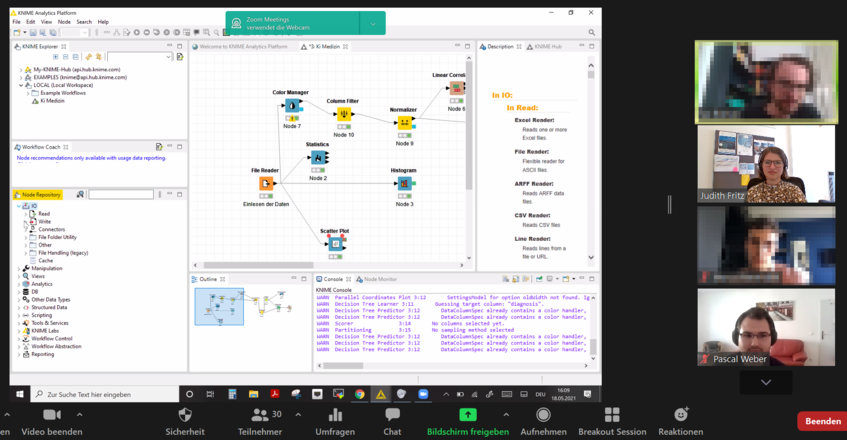
Task: Open Chrome from Windows taskbar
Action: click(359, 395)
